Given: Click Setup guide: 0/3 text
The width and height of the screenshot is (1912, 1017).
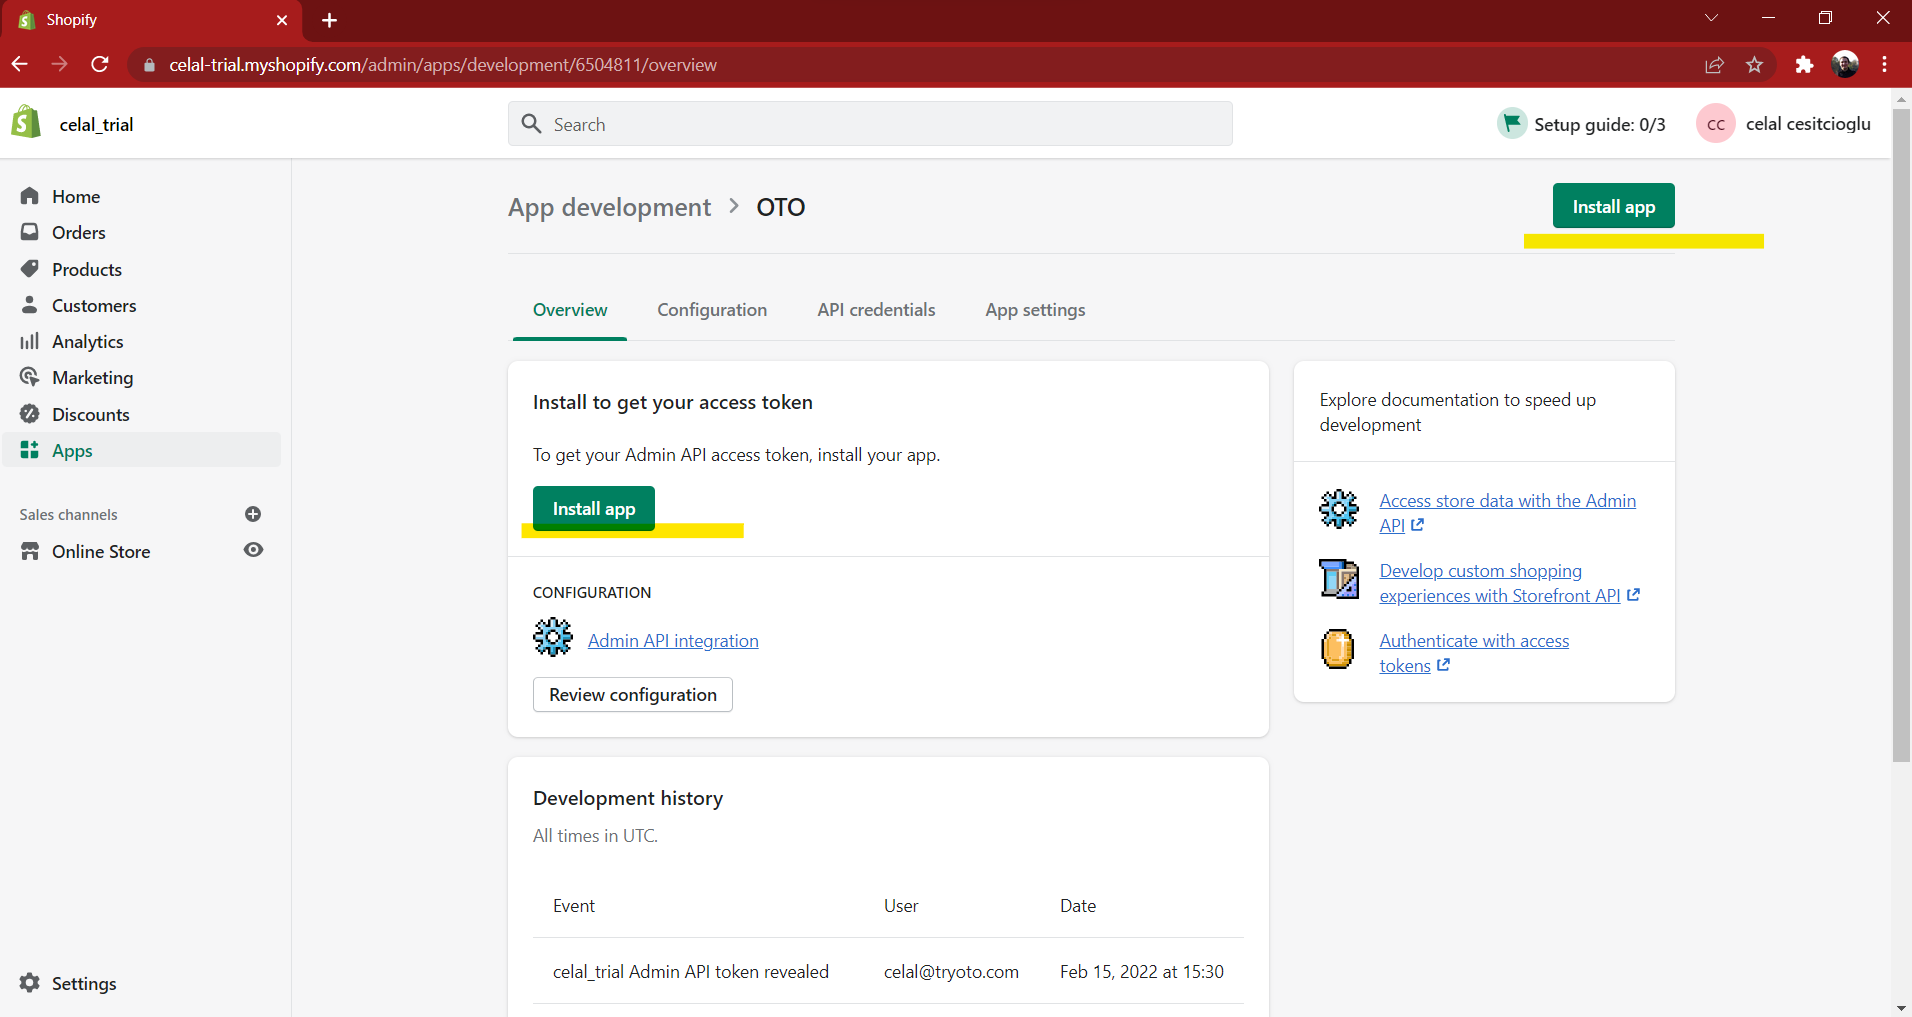Looking at the screenshot, I should coord(1600,124).
